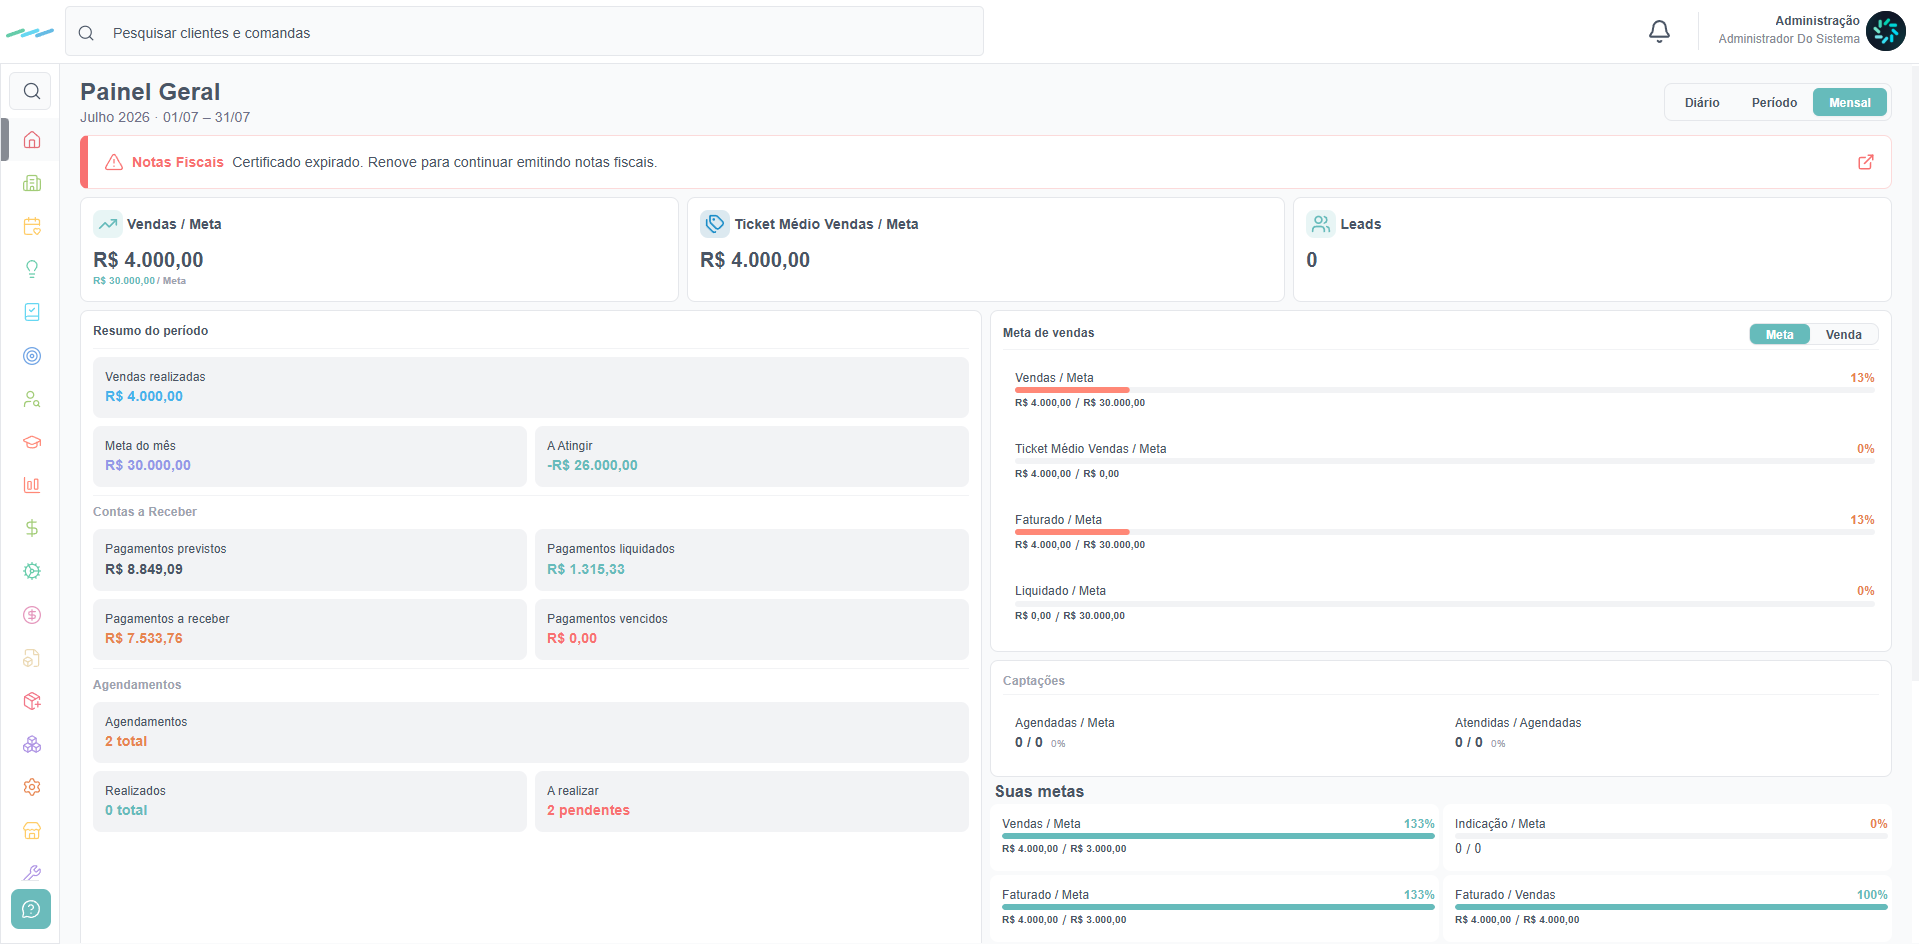
Task: Click the Vendas / Meta progress bar
Action: coord(1444,390)
